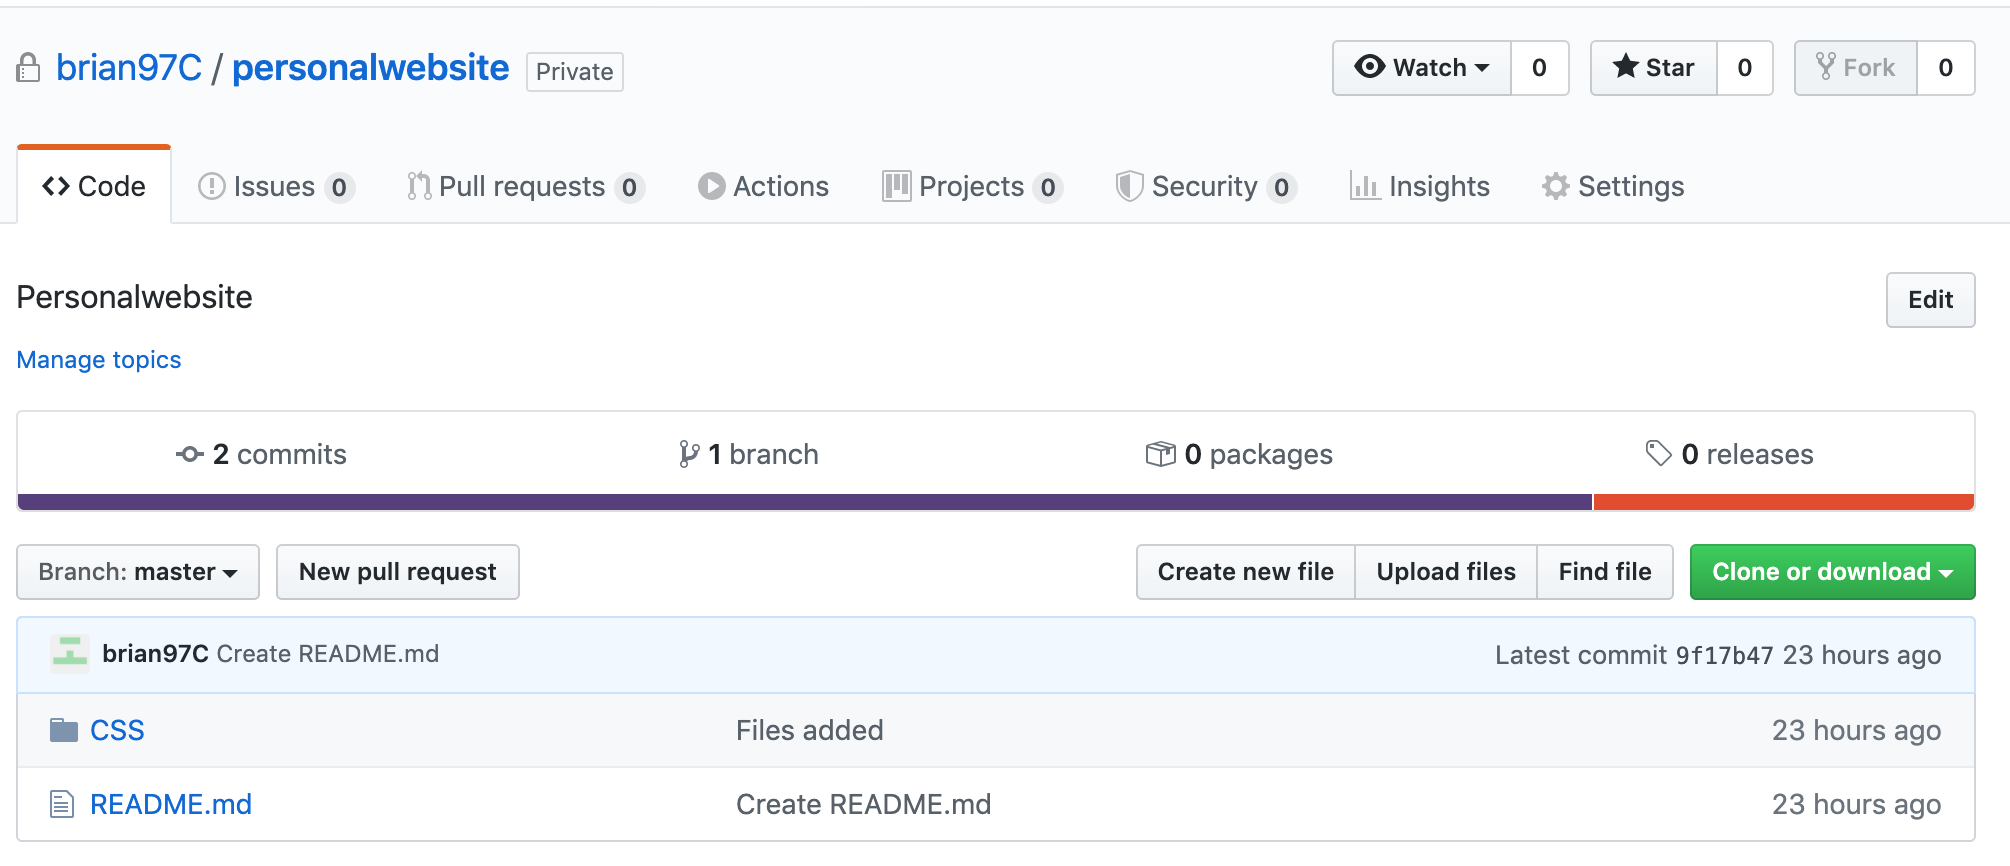The width and height of the screenshot is (2010, 866).
Task: Open the 'Files added' commit message
Action: pos(810,730)
